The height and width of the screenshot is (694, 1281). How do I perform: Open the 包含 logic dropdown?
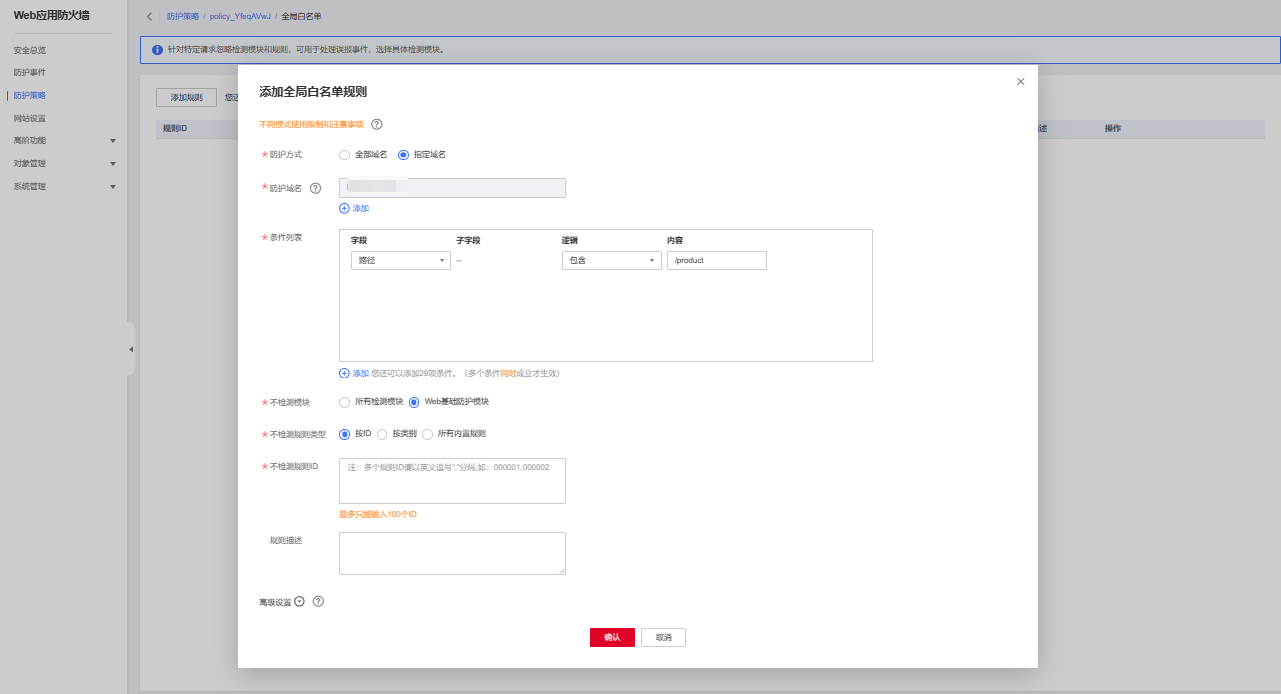pyautogui.click(x=611, y=260)
